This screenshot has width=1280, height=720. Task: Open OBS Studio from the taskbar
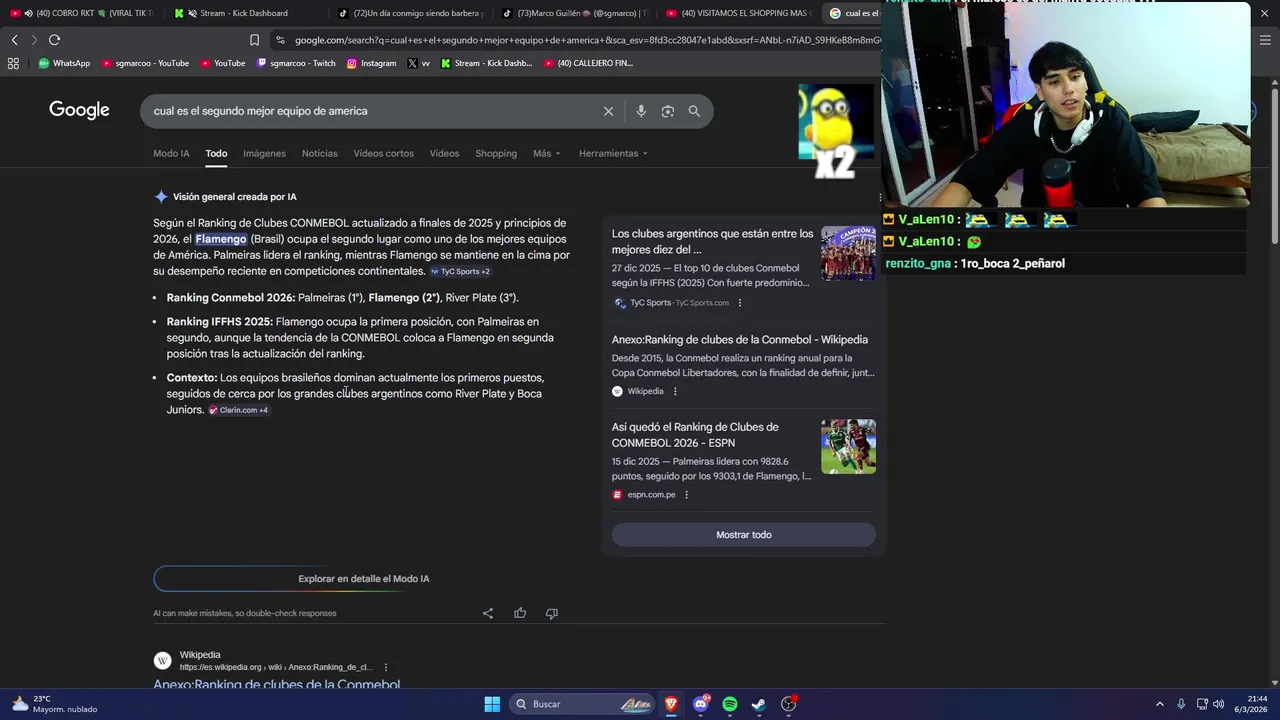click(x=789, y=704)
